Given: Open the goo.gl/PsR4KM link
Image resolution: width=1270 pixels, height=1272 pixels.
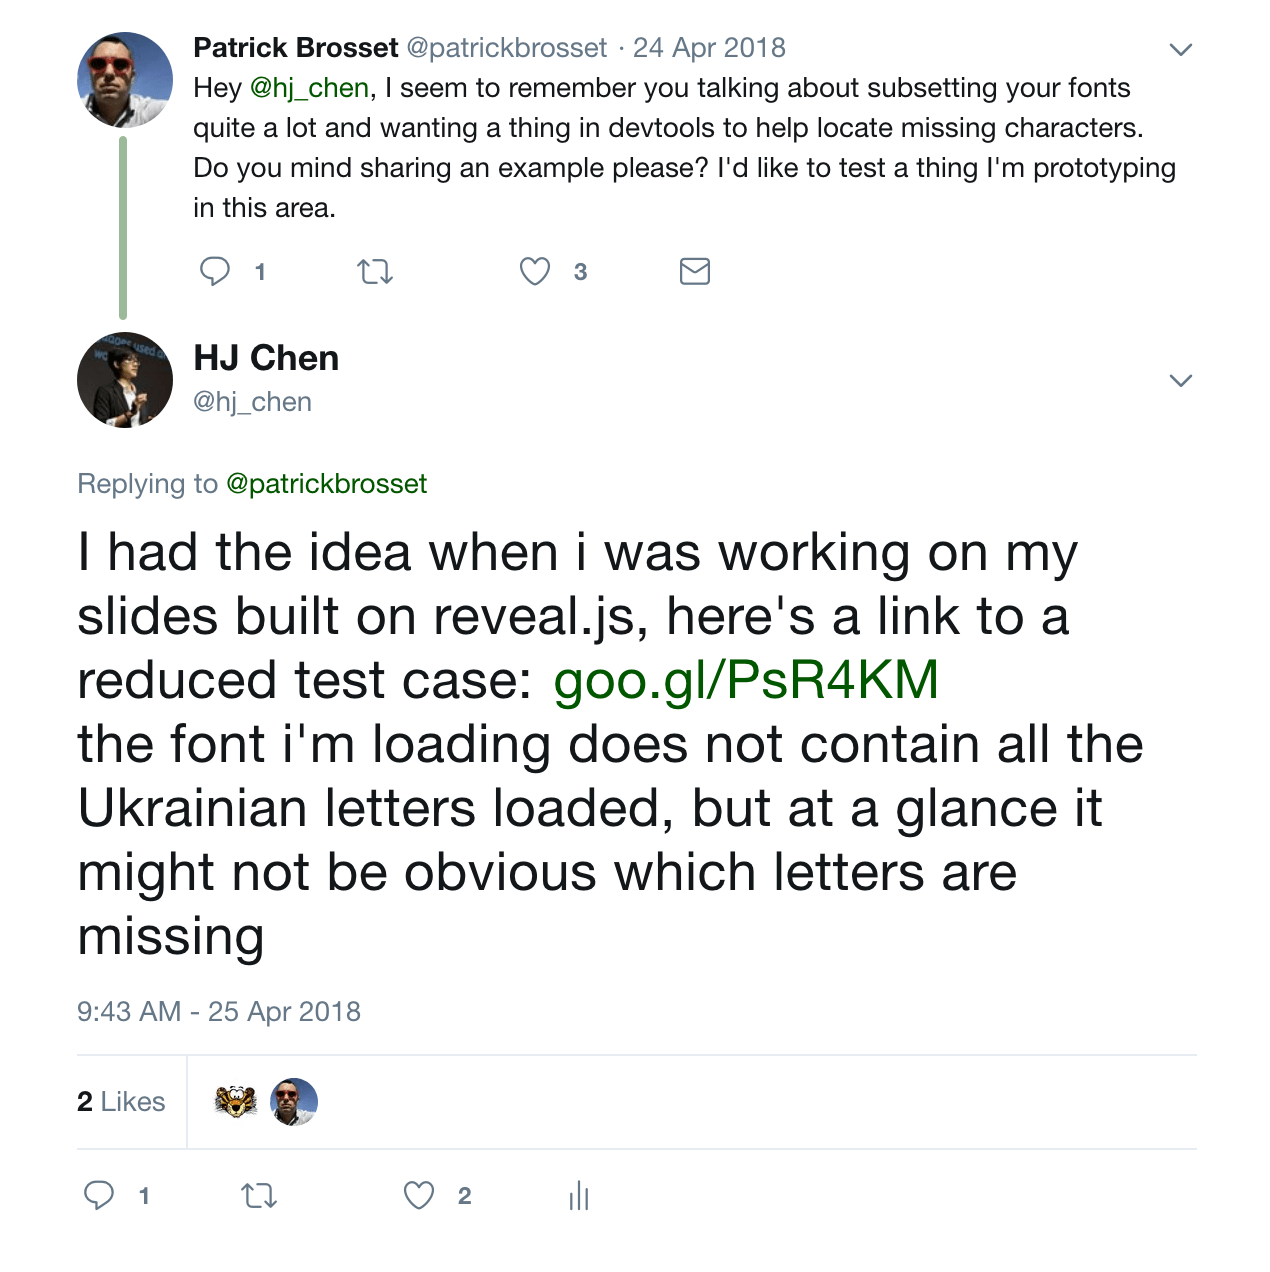Looking at the screenshot, I should [x=746, y=680].
